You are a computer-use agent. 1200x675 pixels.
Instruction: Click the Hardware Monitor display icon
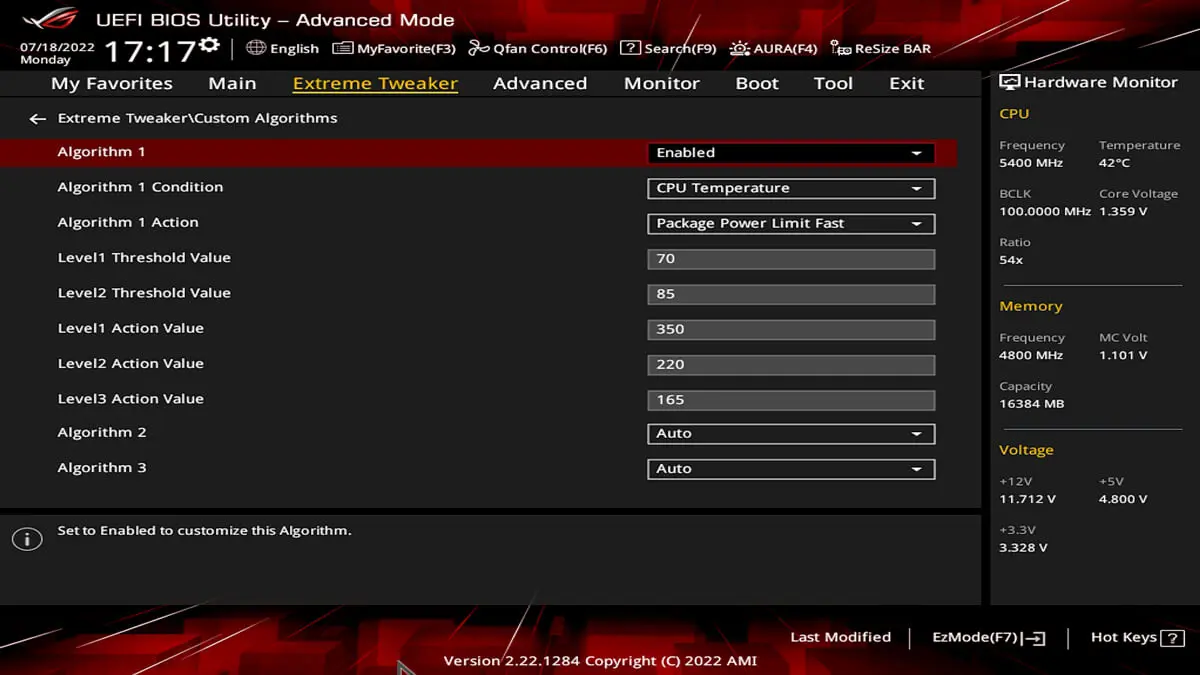1010,83
